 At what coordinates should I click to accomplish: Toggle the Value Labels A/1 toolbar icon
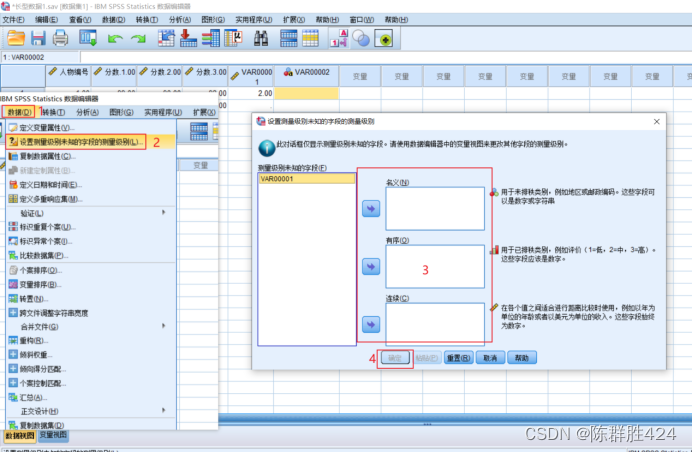click(x=339, y=38)
